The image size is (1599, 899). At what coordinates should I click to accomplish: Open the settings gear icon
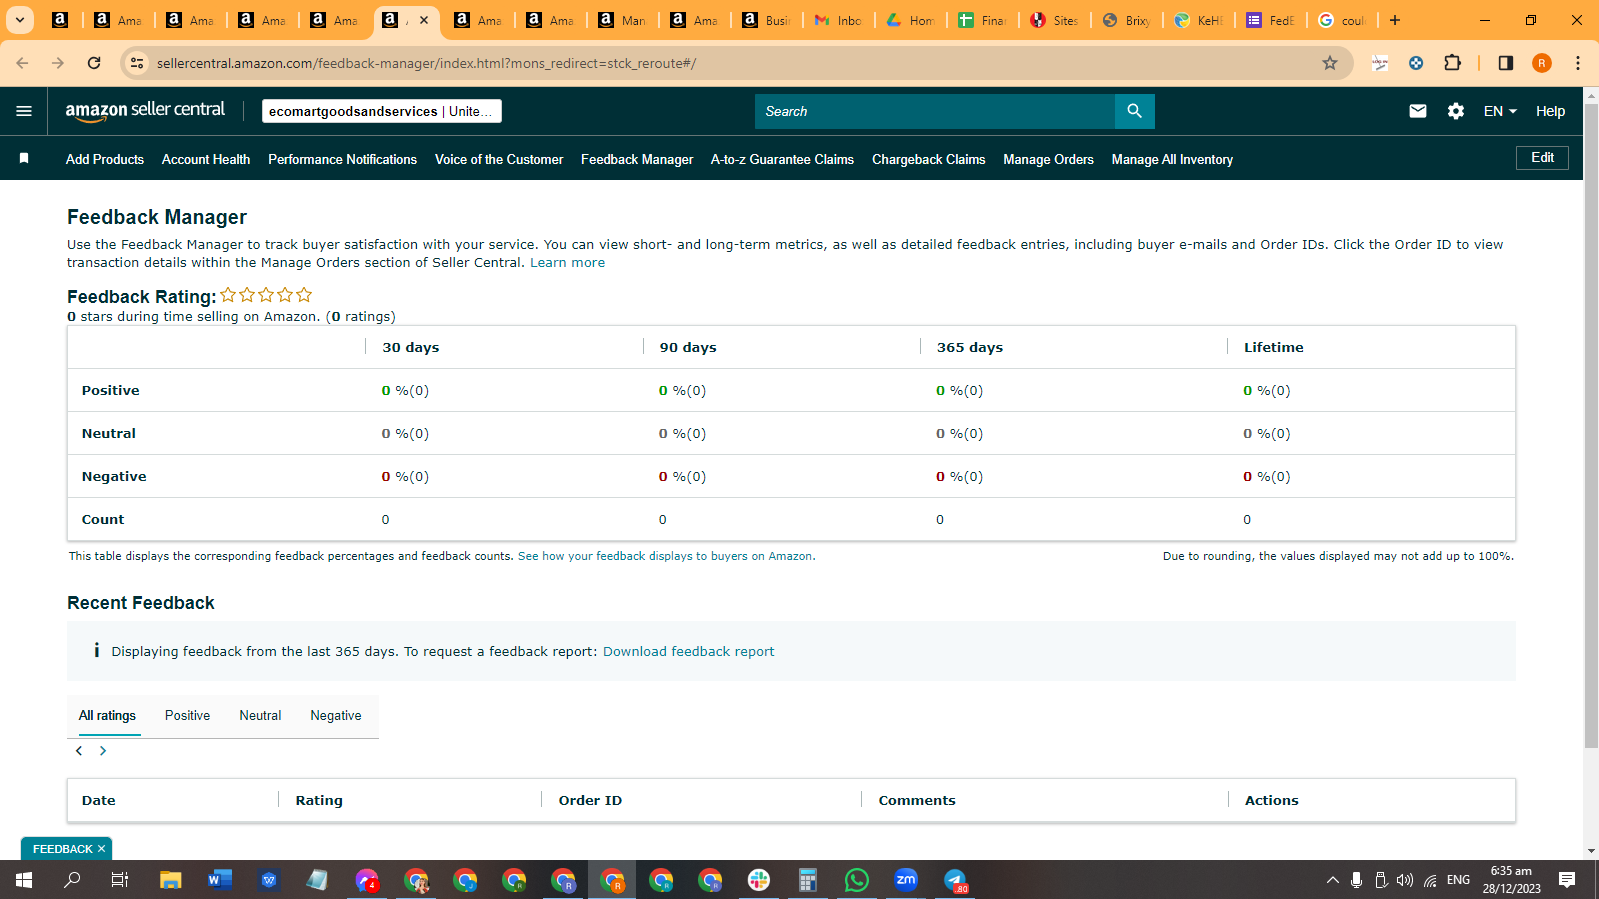click(1456, 111)
